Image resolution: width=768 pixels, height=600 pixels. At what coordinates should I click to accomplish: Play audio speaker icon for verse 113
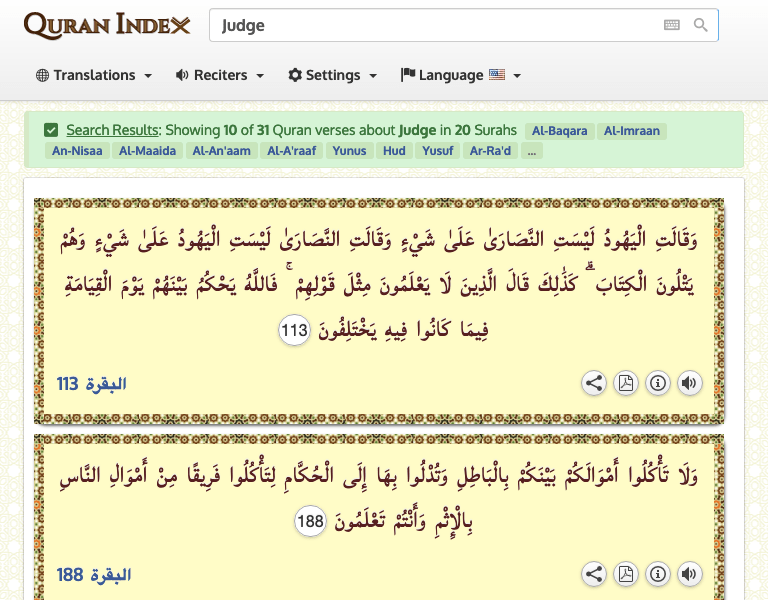[x=689, y=383]
